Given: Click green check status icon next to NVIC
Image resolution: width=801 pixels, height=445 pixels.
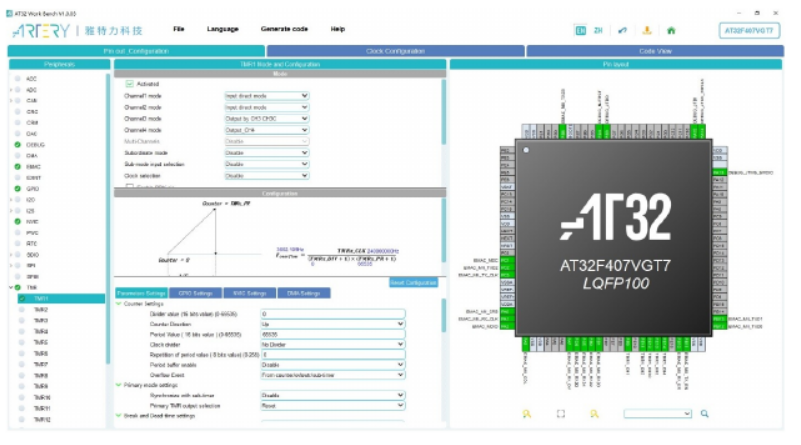Looking at the screenshot, I should point(18,222).
